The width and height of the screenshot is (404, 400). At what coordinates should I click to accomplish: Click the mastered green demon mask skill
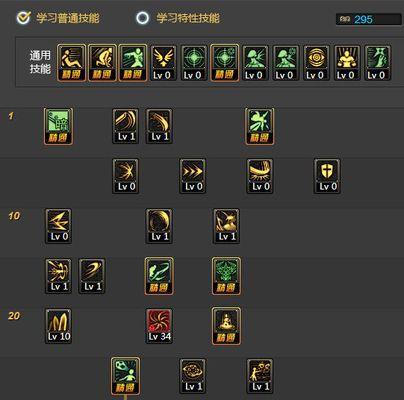click(226, 276)
